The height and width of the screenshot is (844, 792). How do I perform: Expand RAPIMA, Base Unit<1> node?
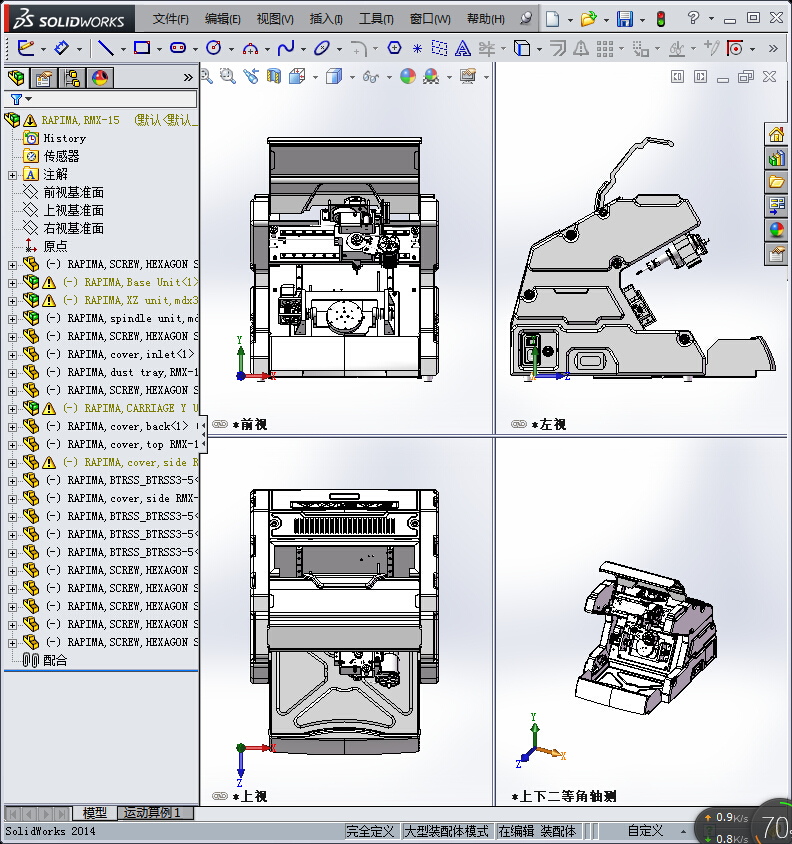(12, 283)
